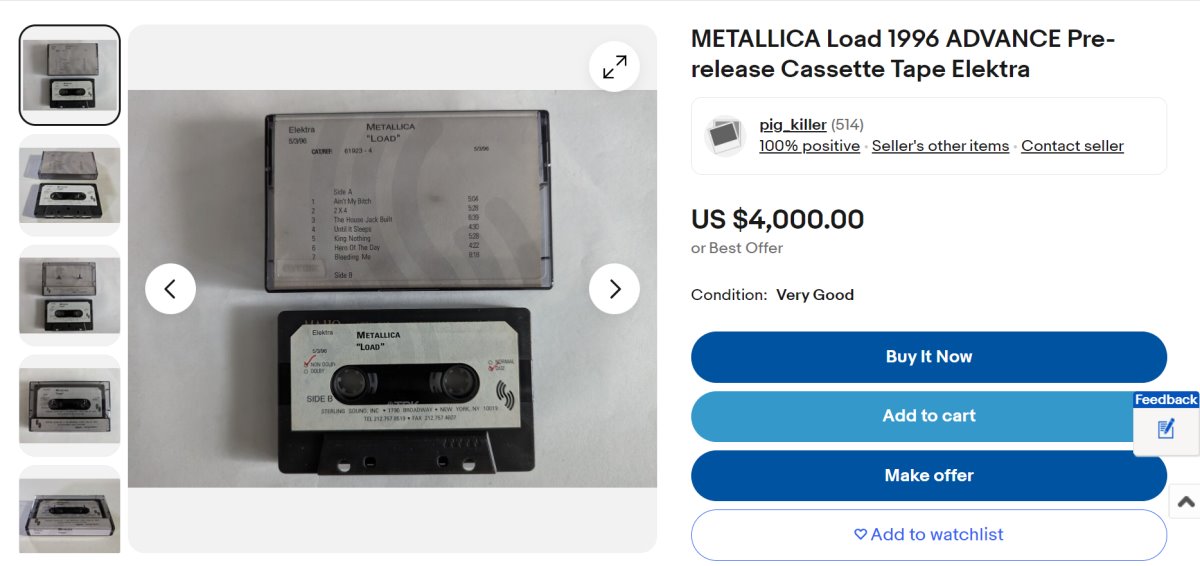The image size is (1200, 566).
Task: Select the first cassette thumbnail
Action: tap(70, 75)
